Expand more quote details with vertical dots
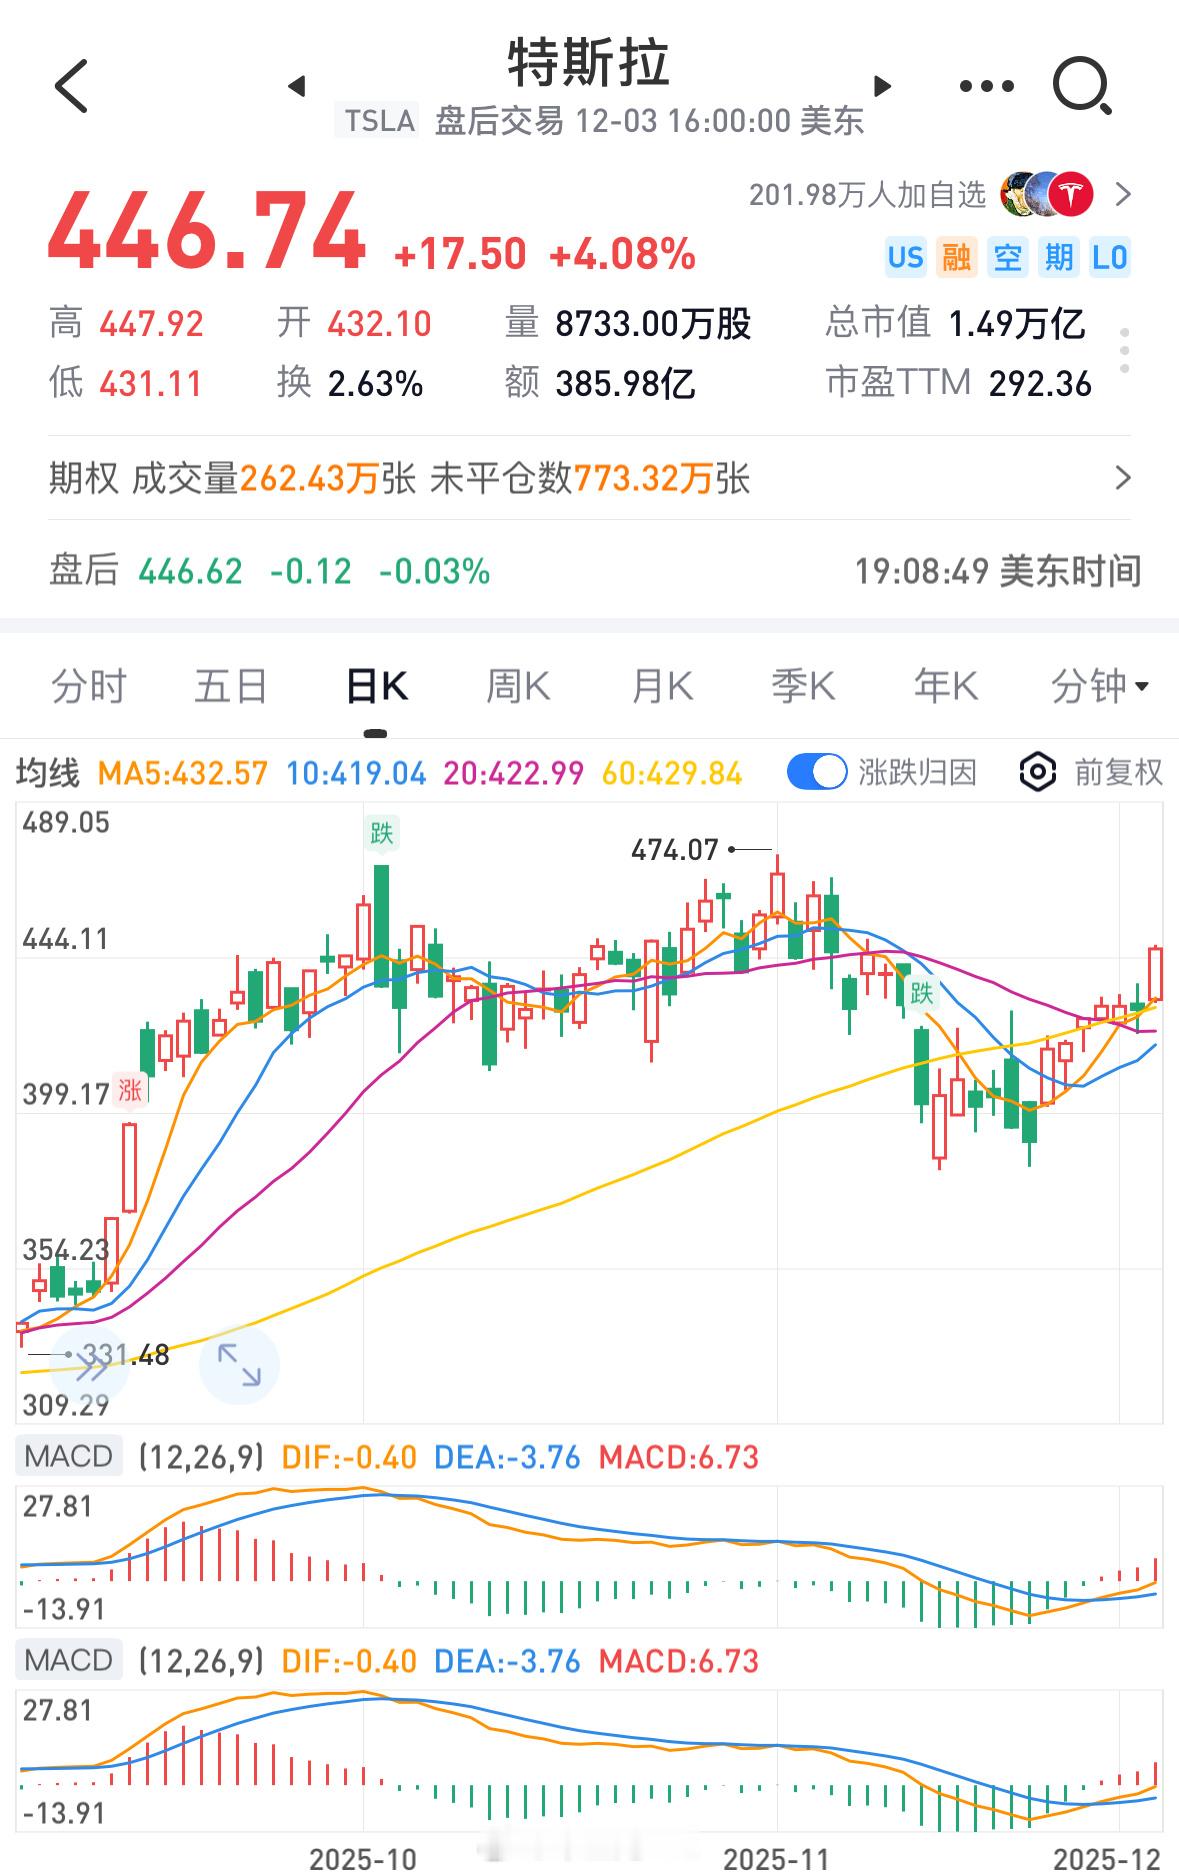This screenshot has height=1873, width=1179. 1125,351
